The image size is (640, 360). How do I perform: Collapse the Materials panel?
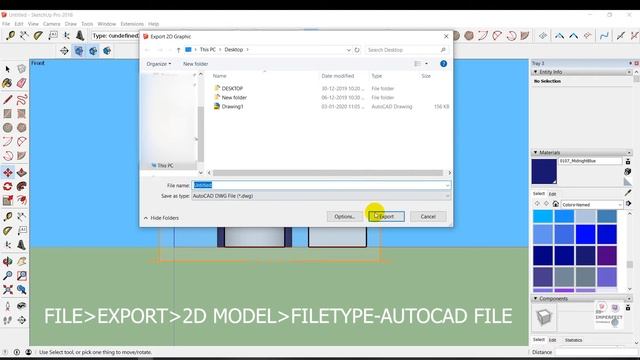click(x=535, y=152)
